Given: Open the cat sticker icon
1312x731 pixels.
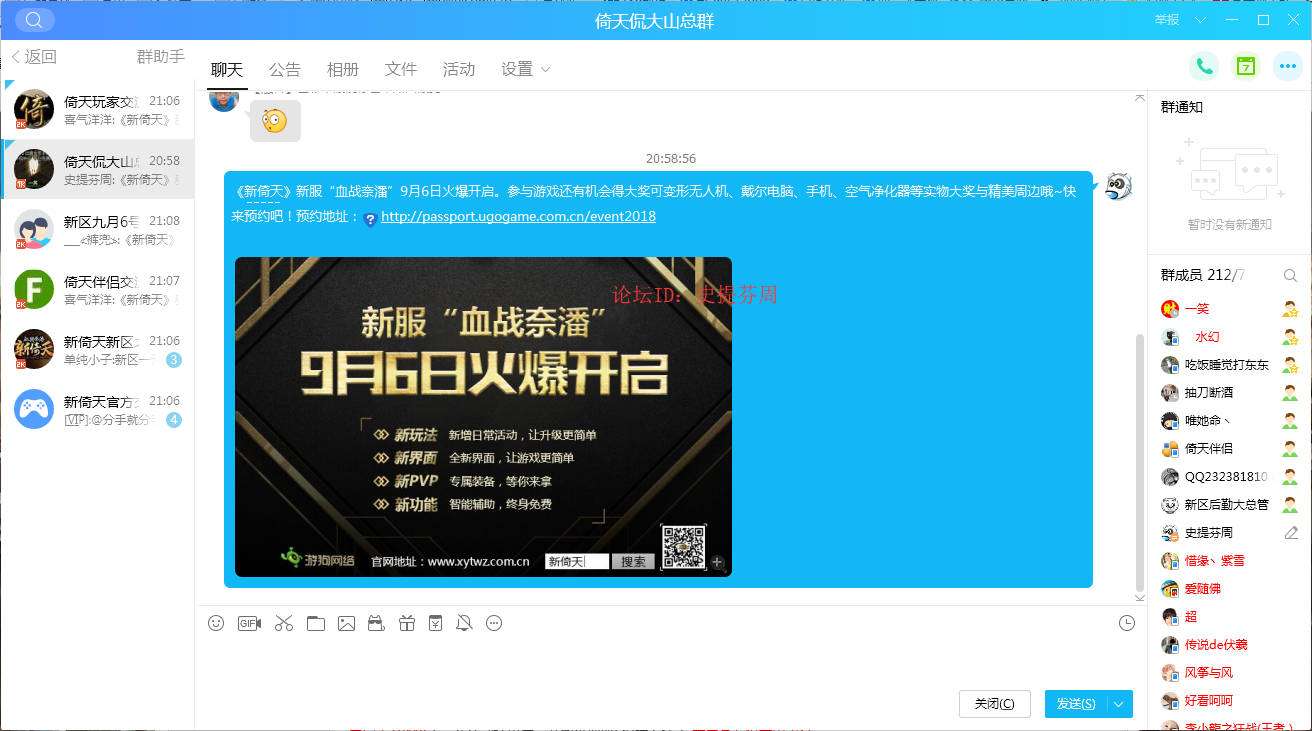Looking at the screenshot, I should [x=376, y=623].
